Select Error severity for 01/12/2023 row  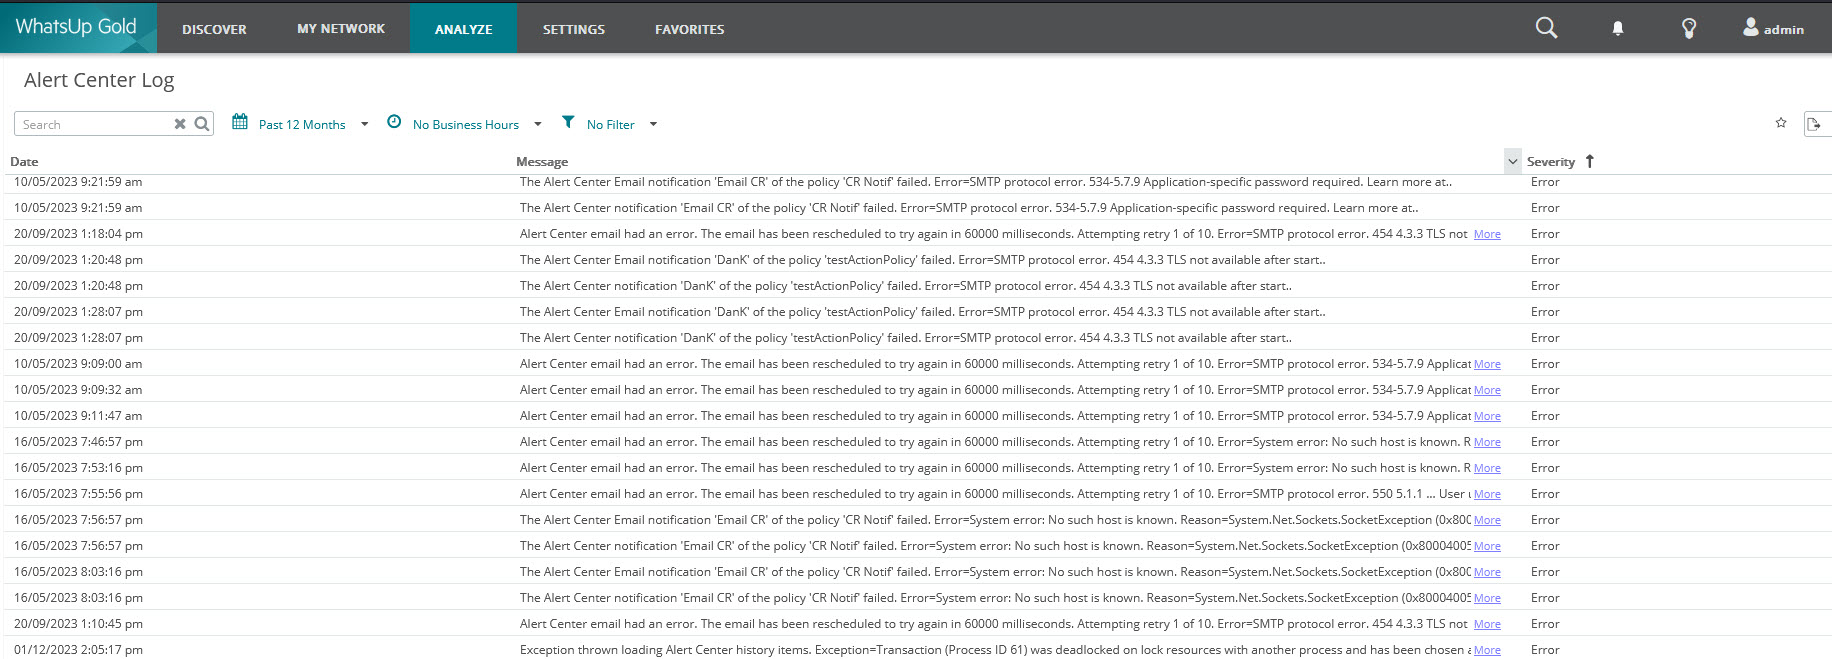[x=1545, y=650]
